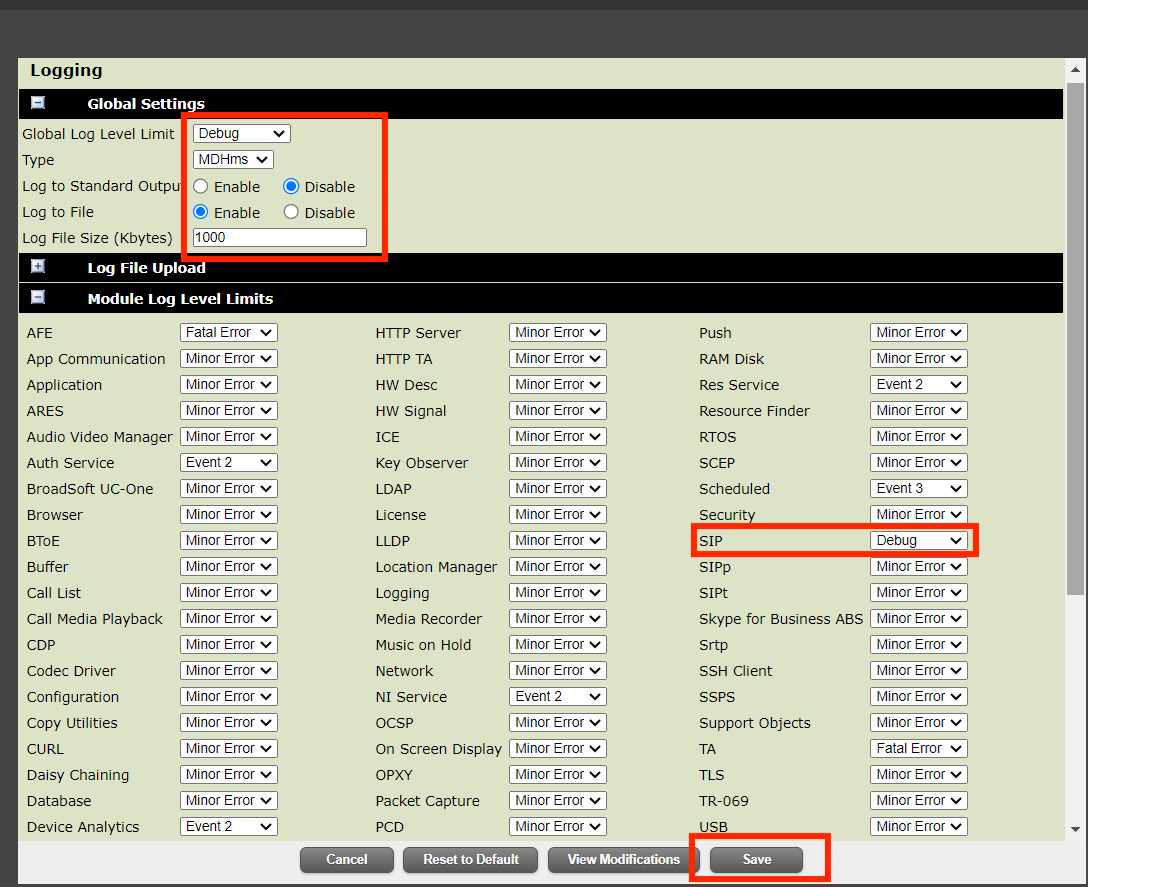Image resolution: width=1152 pixels, height=887 pixels.
Task: Open the TR-069 log level dropdown
Action: (x=918, y=800)
